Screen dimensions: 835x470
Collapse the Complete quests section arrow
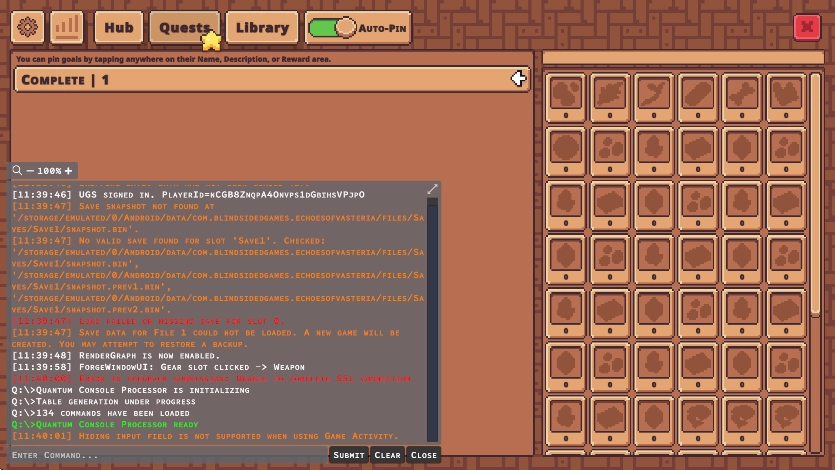click(518, 79)
